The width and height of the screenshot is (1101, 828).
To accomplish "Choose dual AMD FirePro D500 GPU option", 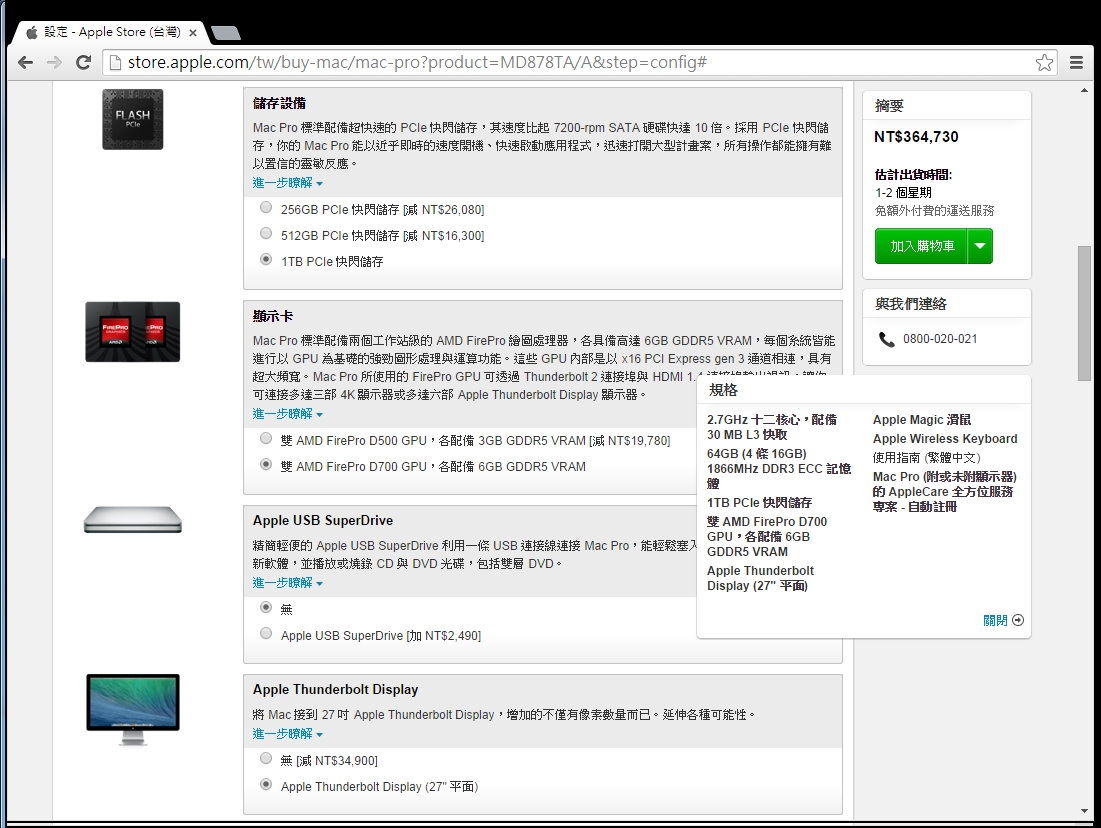I will coord(266,438).
